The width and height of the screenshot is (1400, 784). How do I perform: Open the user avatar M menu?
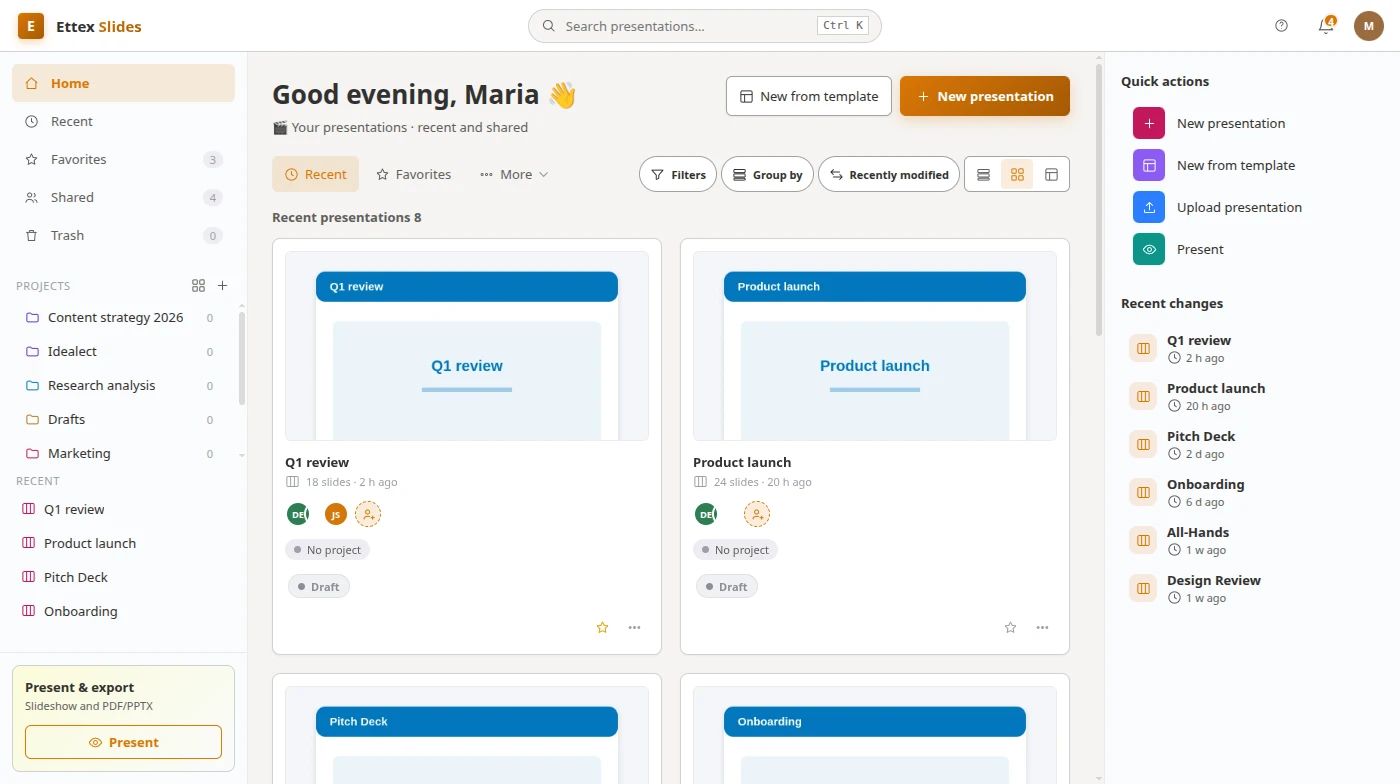pyautogui.click(x=1369, y=26)
